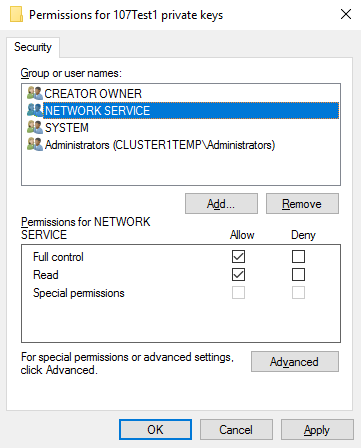361x448 pixels.
Task: Toggle Deny checkbox for Read
Action: tap(298, 275)
